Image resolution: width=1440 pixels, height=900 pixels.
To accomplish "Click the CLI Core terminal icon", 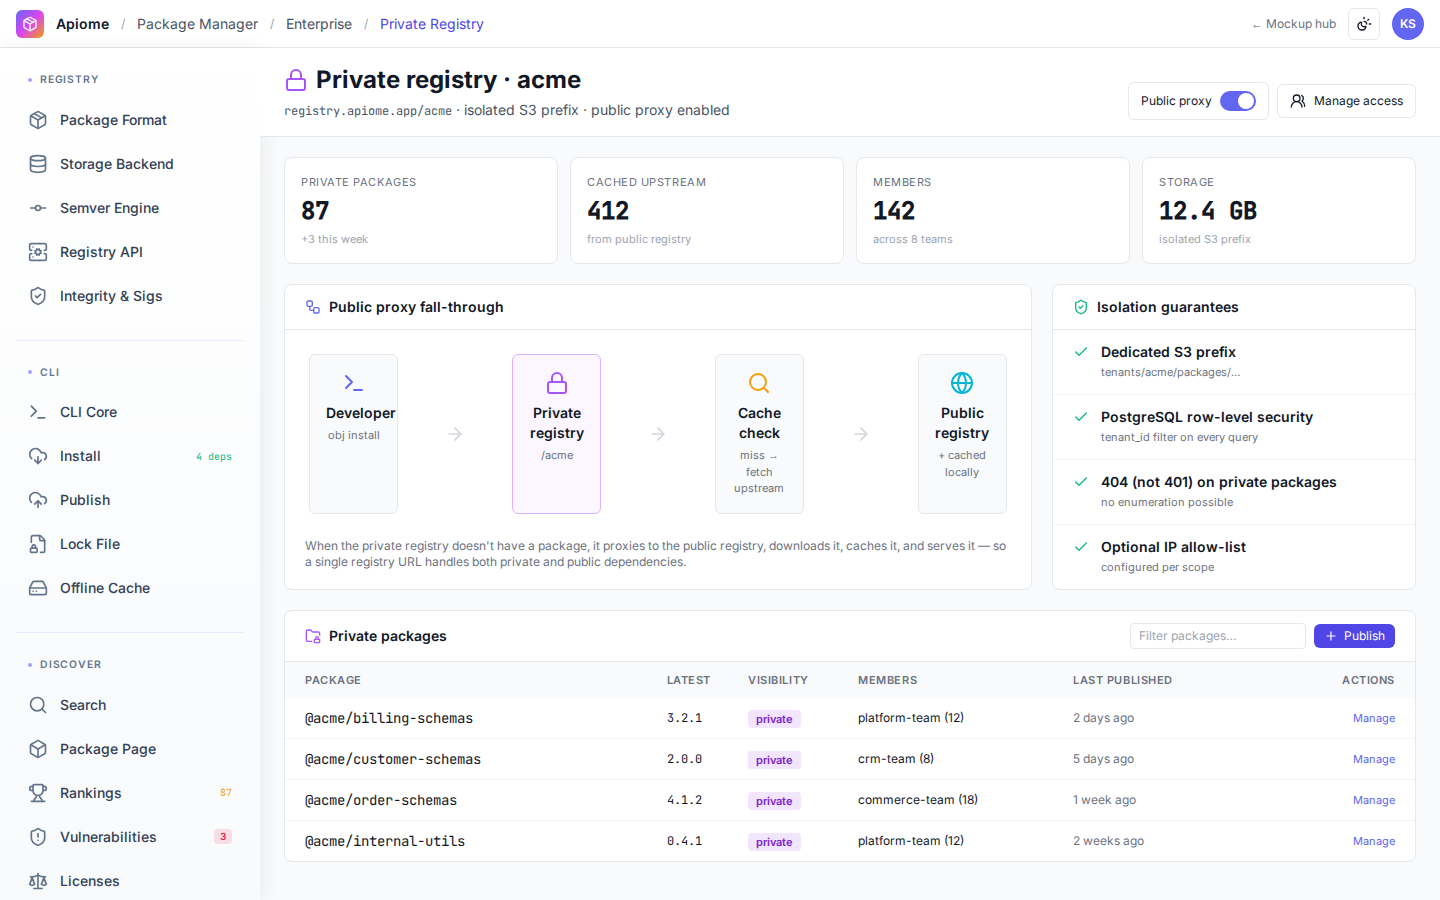I will [38, 412].
